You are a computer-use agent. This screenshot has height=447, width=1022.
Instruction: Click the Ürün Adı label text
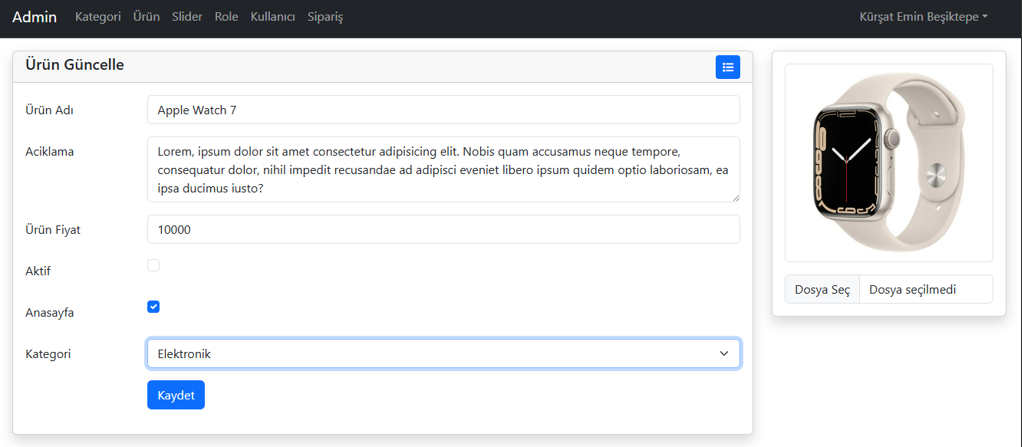49,110
